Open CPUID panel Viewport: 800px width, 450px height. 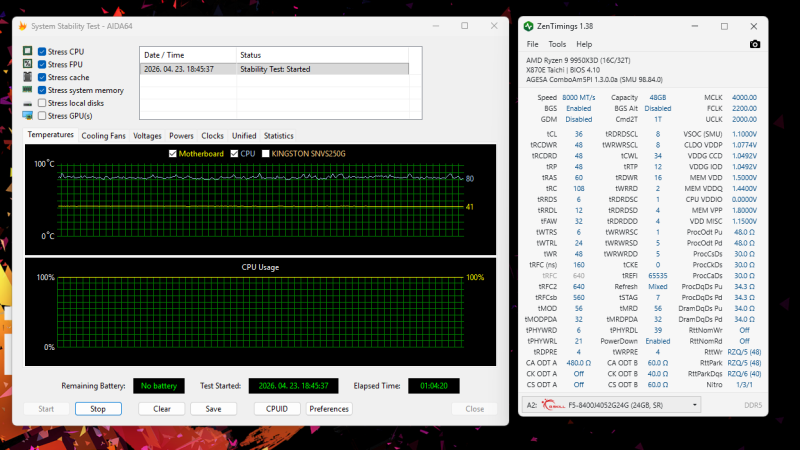click(x=277, y=409)
